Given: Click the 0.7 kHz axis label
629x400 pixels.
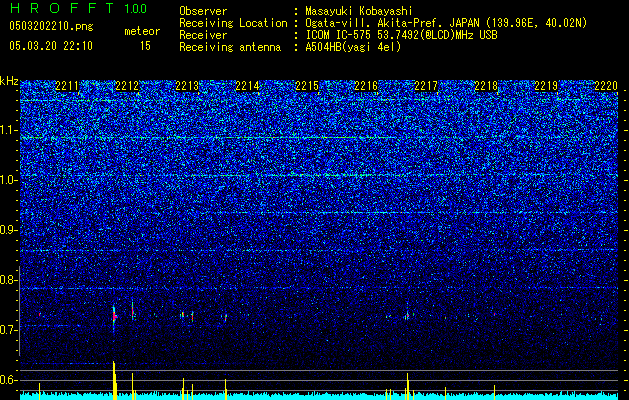Looking at the screenshot, I should [9, 331].
